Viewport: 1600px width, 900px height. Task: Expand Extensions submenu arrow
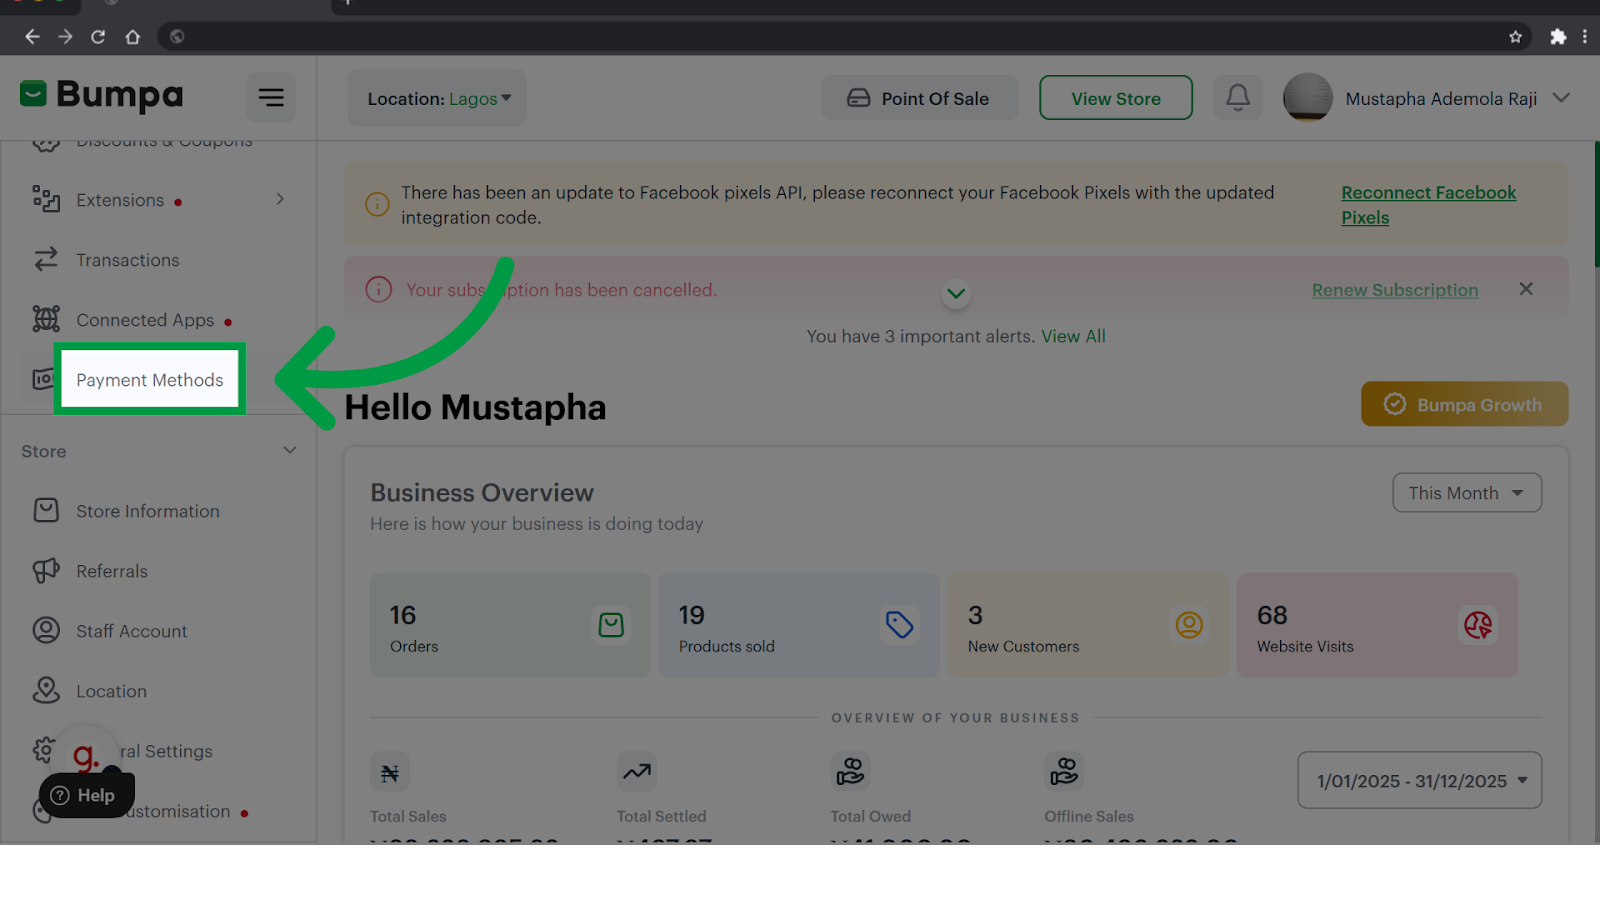click(280, 199)
